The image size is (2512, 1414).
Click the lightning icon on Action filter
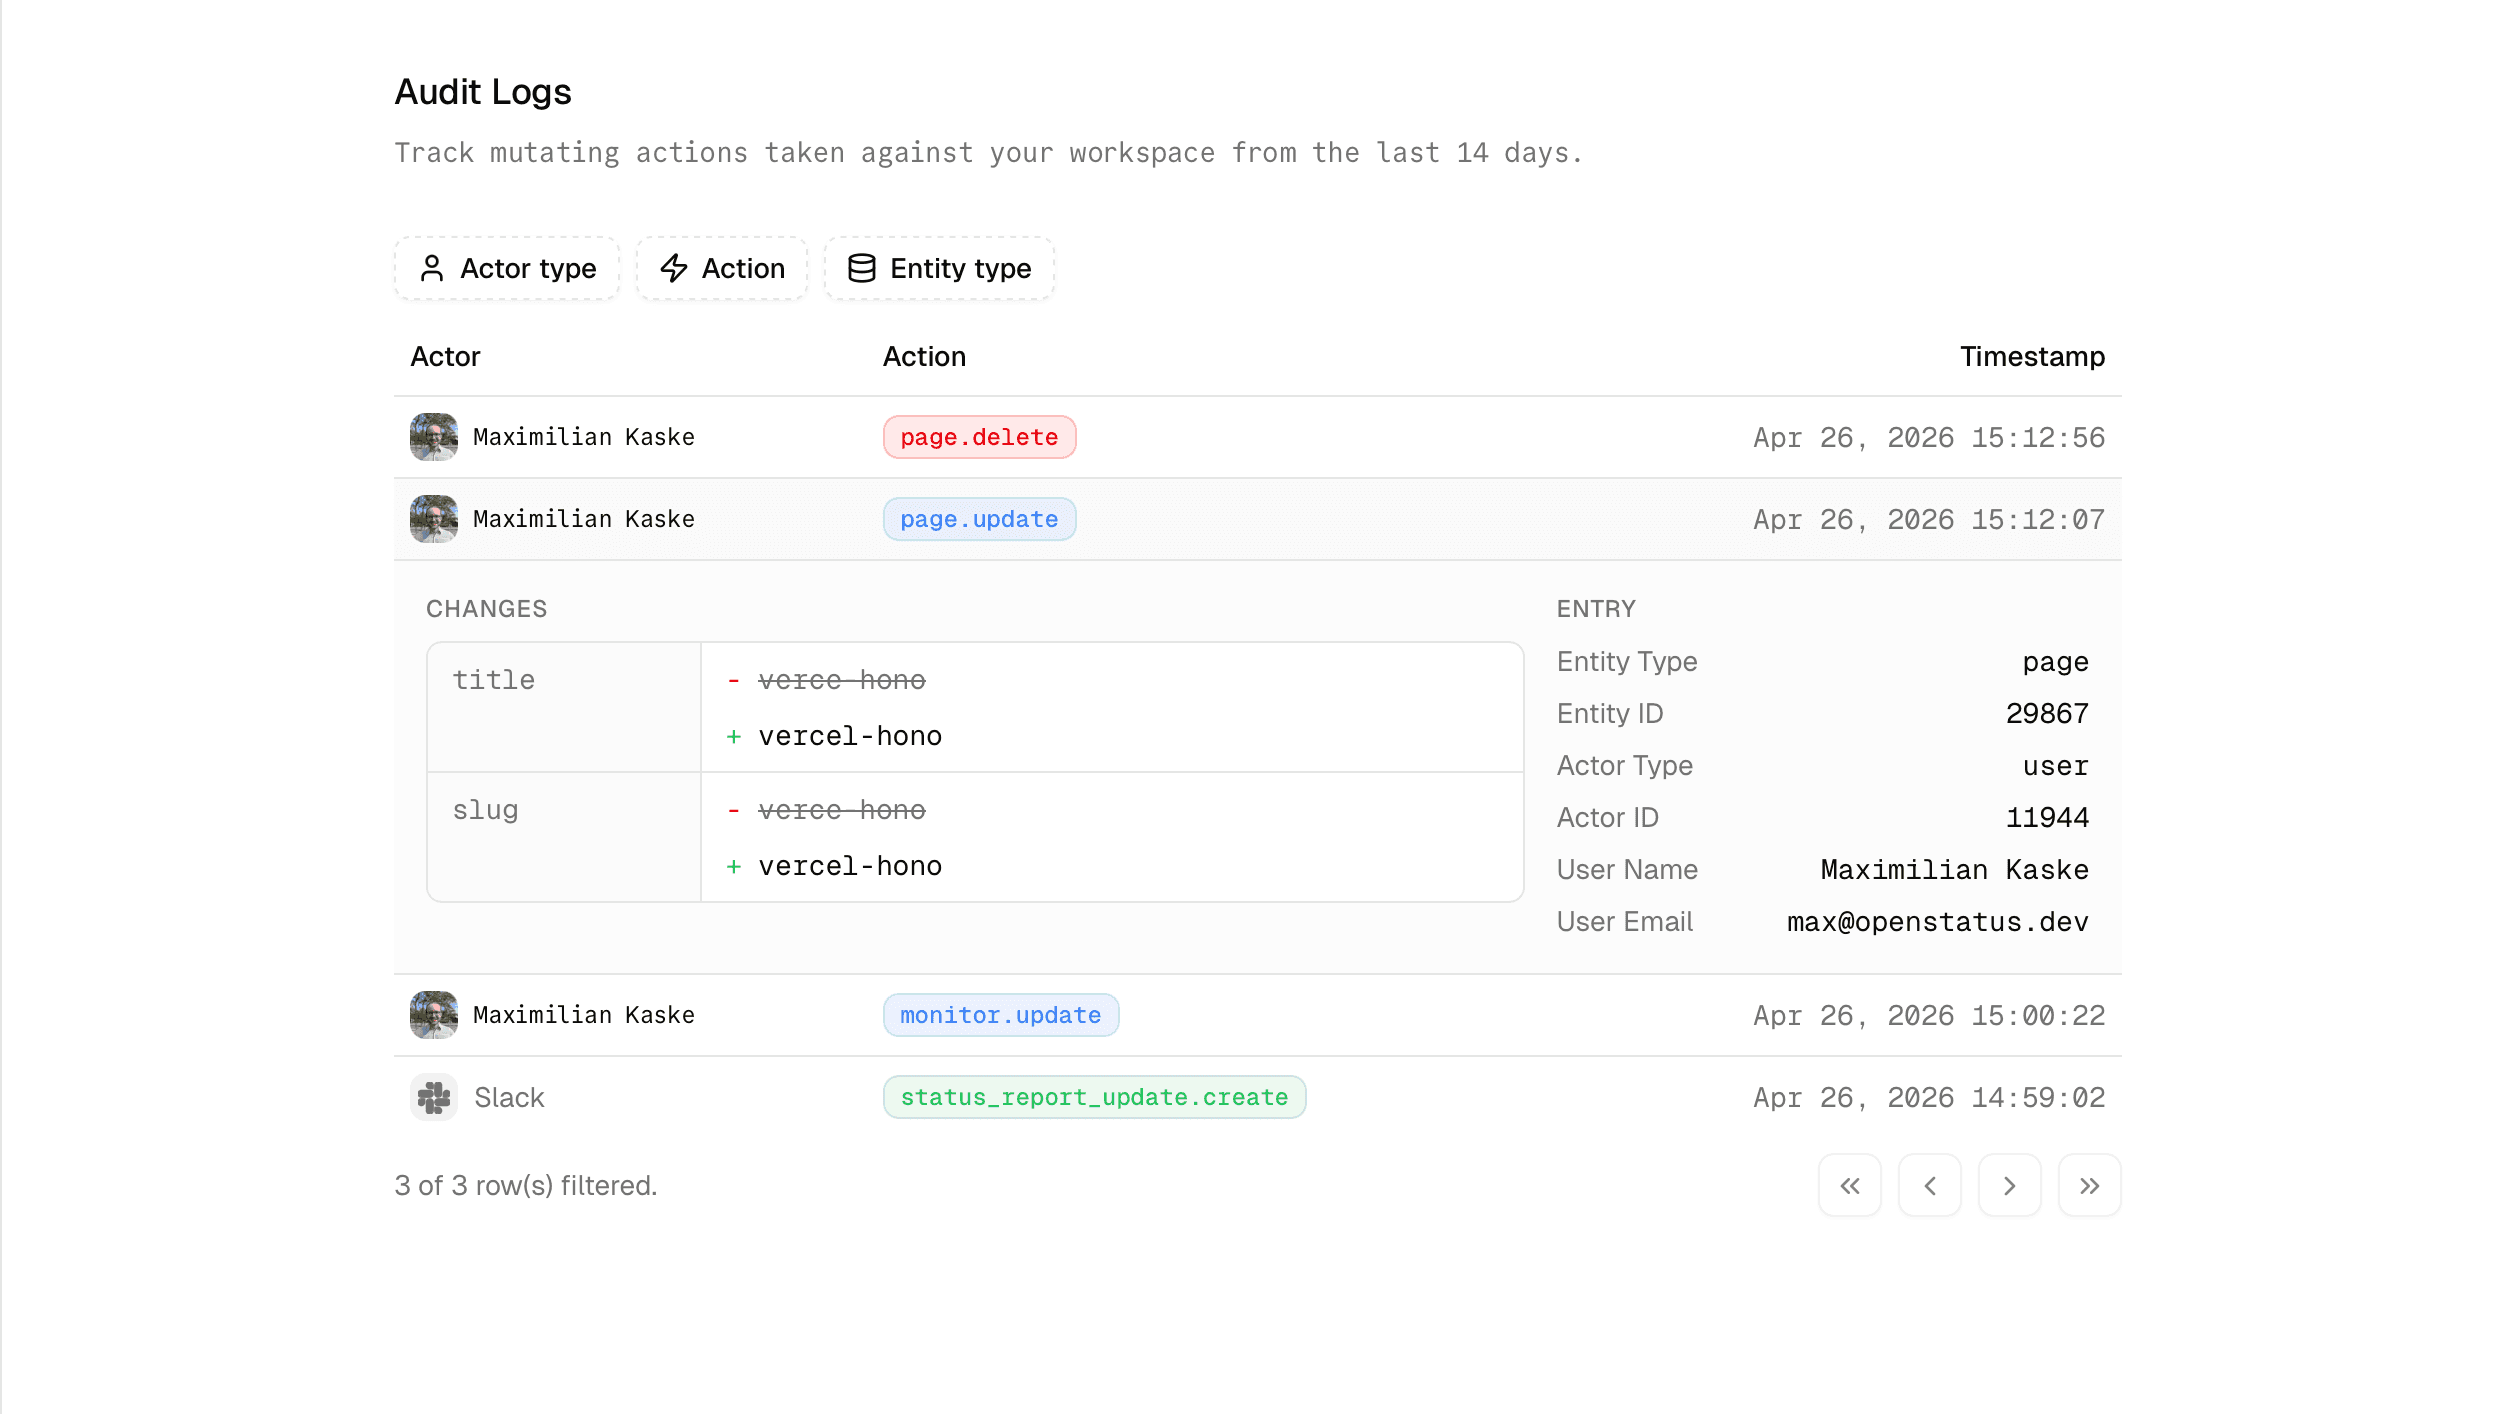pyautogui.click(x=674, y=268)
